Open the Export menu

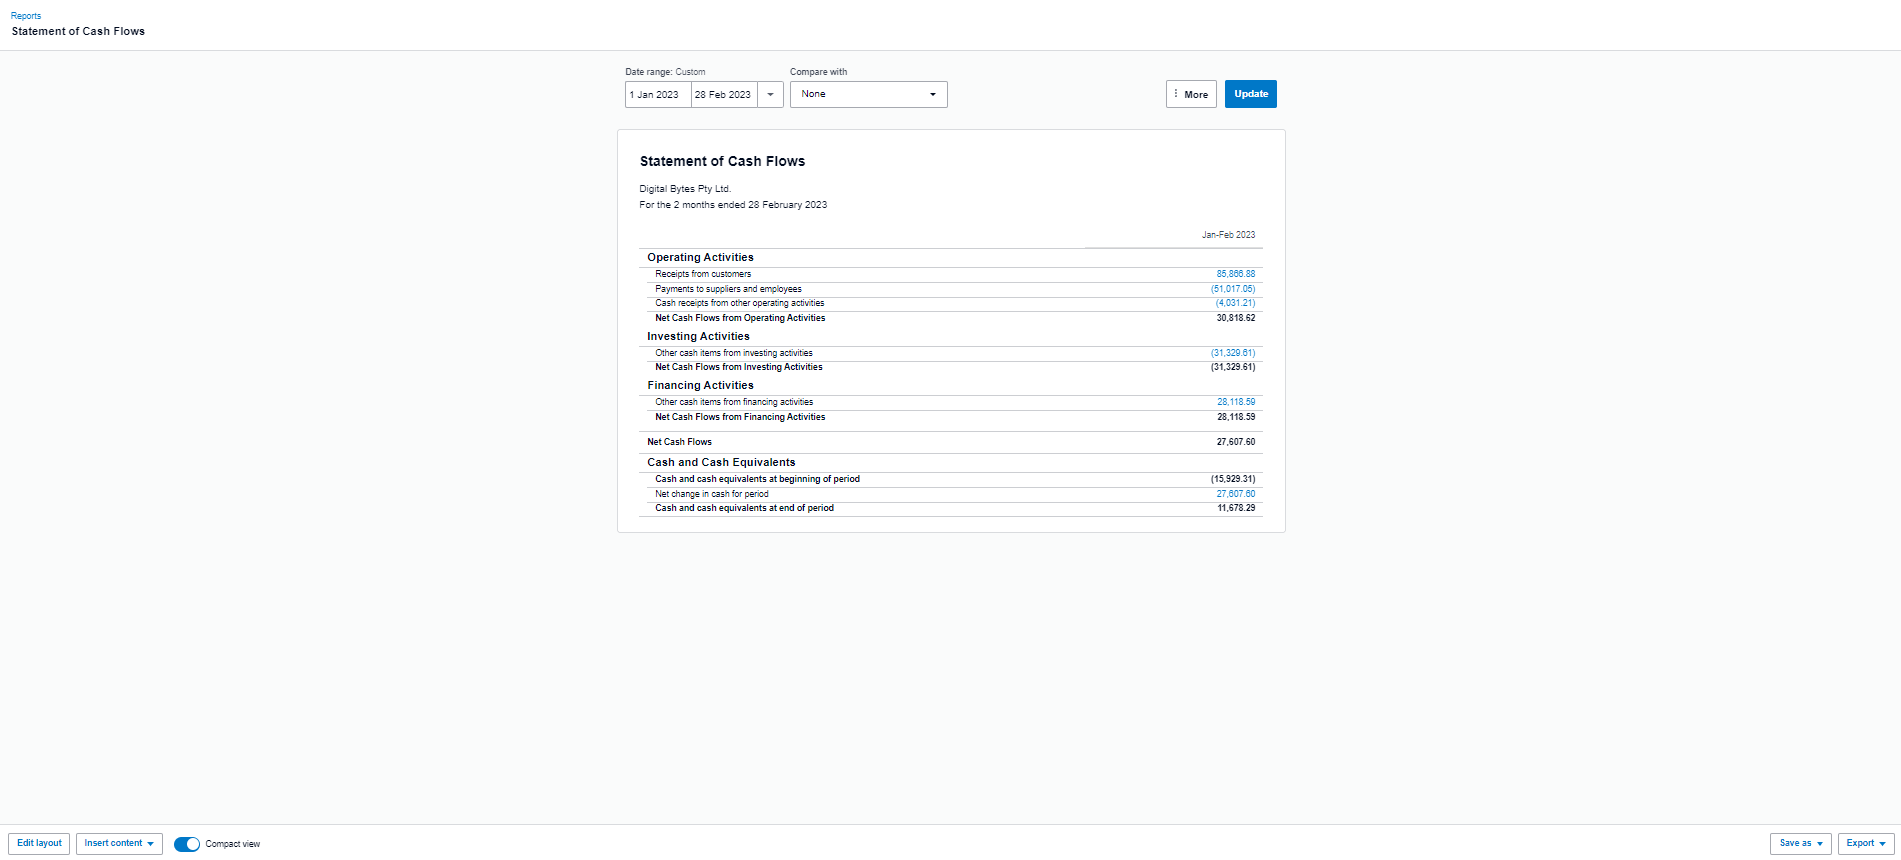[x=1865, y=844]
